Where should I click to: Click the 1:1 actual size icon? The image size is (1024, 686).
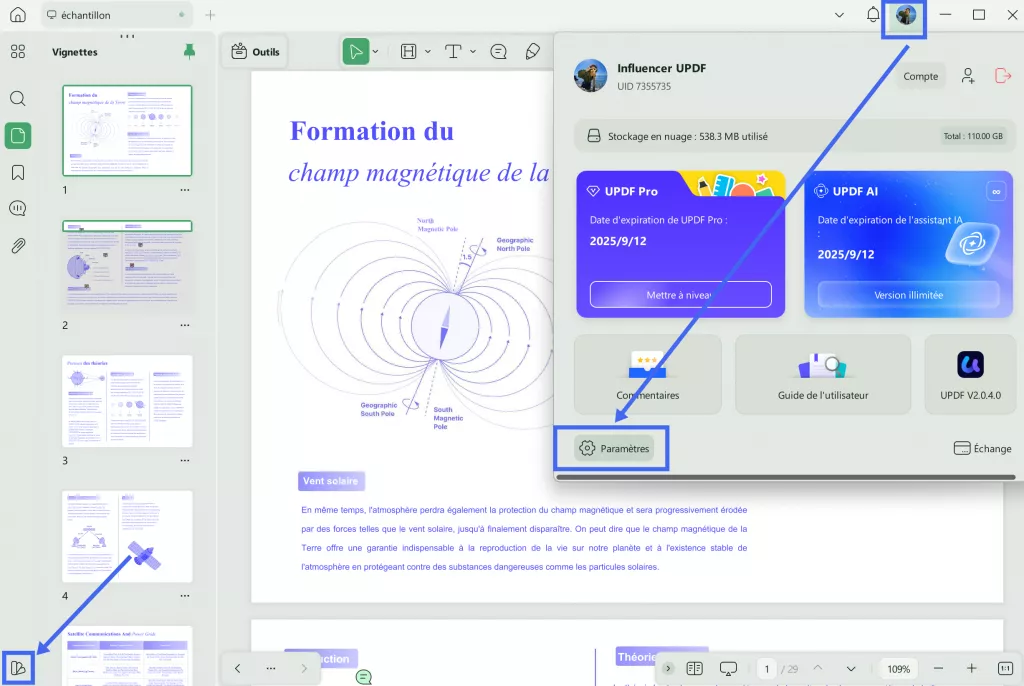[x=1005, y=668]
